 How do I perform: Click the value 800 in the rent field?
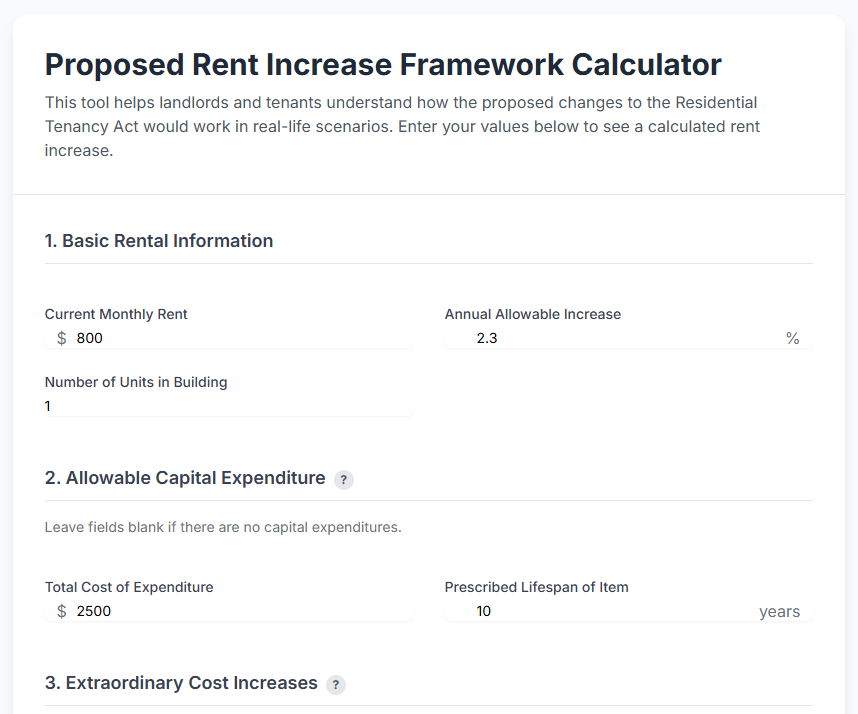tap(90, 338)
